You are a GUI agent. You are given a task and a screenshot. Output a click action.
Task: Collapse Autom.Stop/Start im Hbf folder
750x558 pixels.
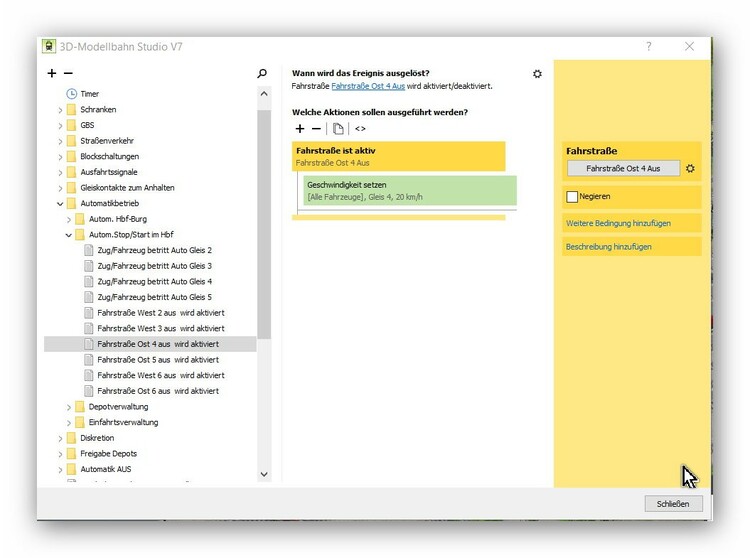point(69,235)
